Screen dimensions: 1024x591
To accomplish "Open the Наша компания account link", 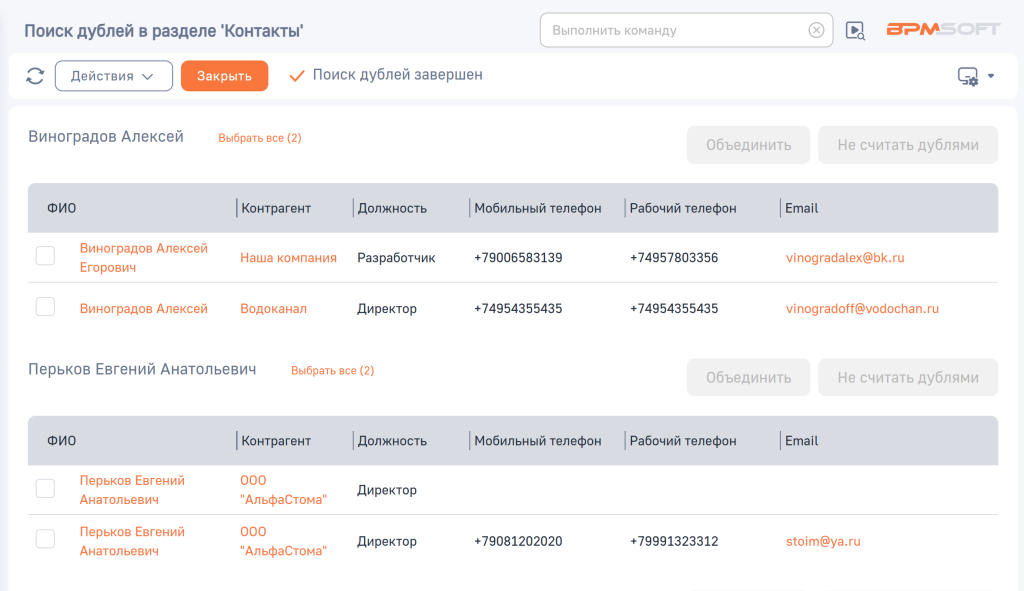I will tap(288, 258).
